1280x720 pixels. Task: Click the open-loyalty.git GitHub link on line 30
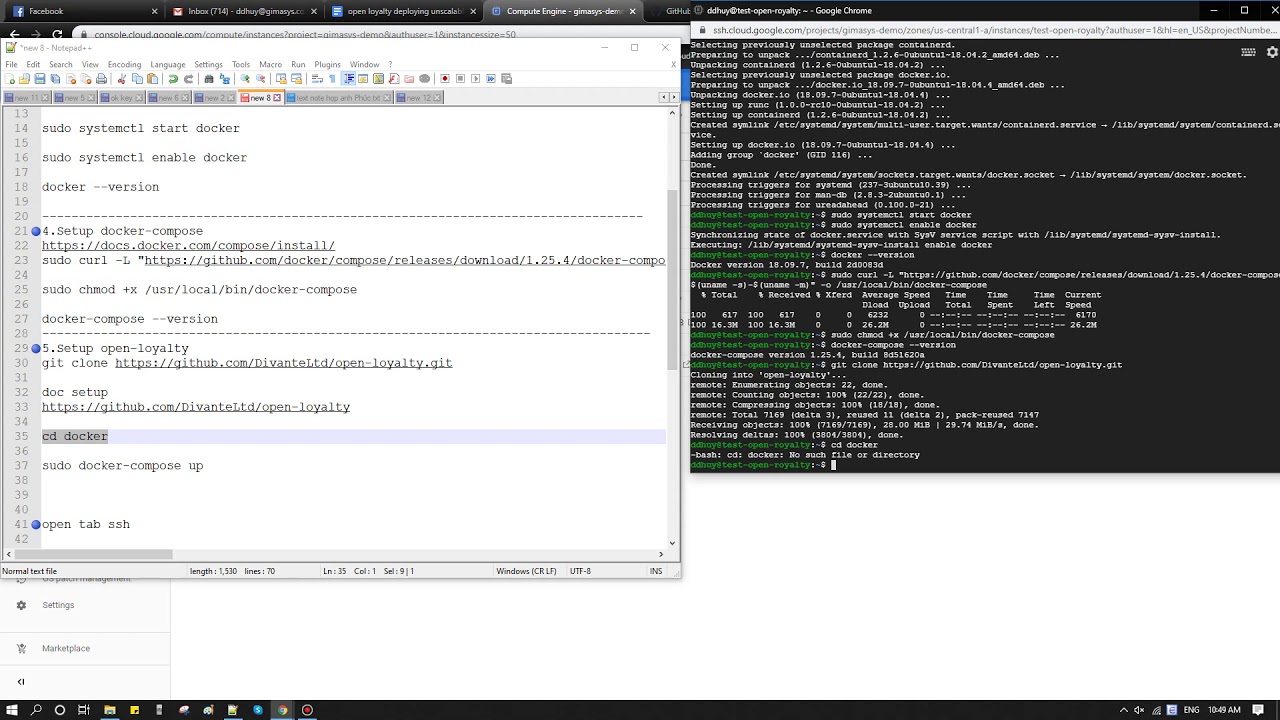tap(283, 363)
